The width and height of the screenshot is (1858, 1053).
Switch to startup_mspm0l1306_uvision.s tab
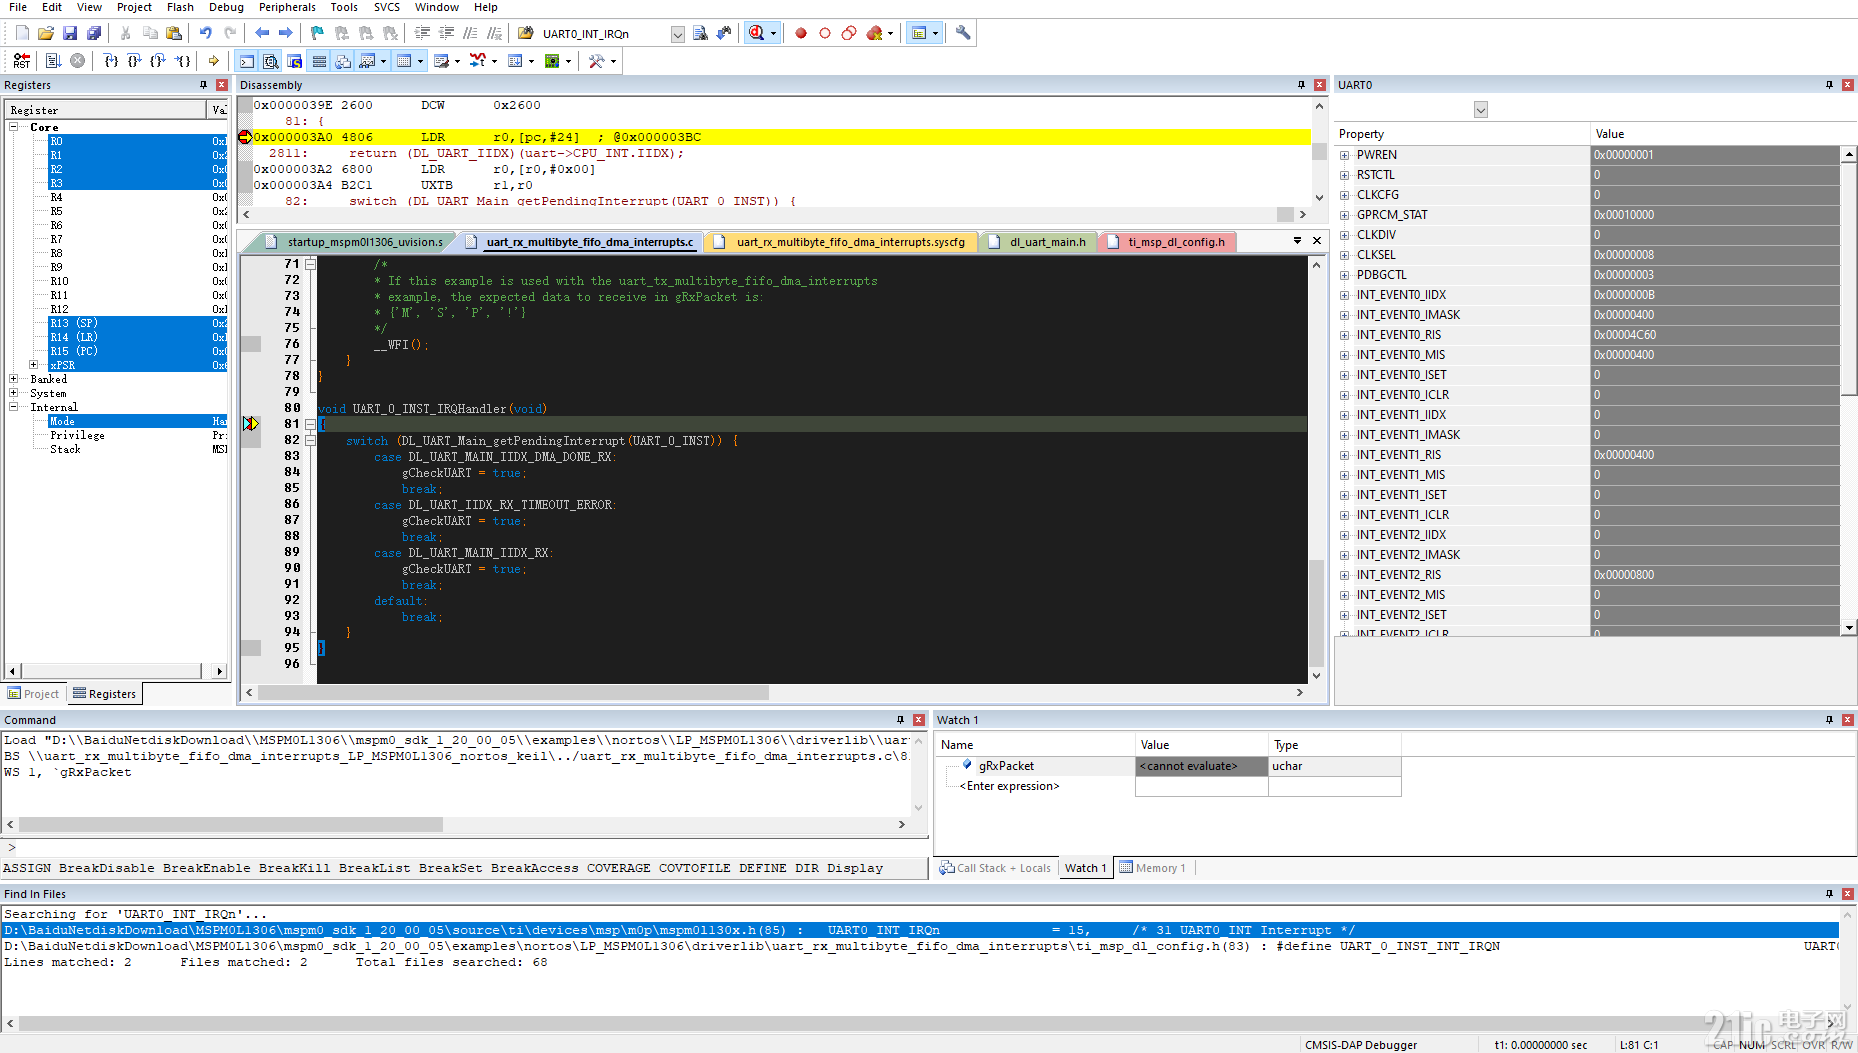pos(355,242)
